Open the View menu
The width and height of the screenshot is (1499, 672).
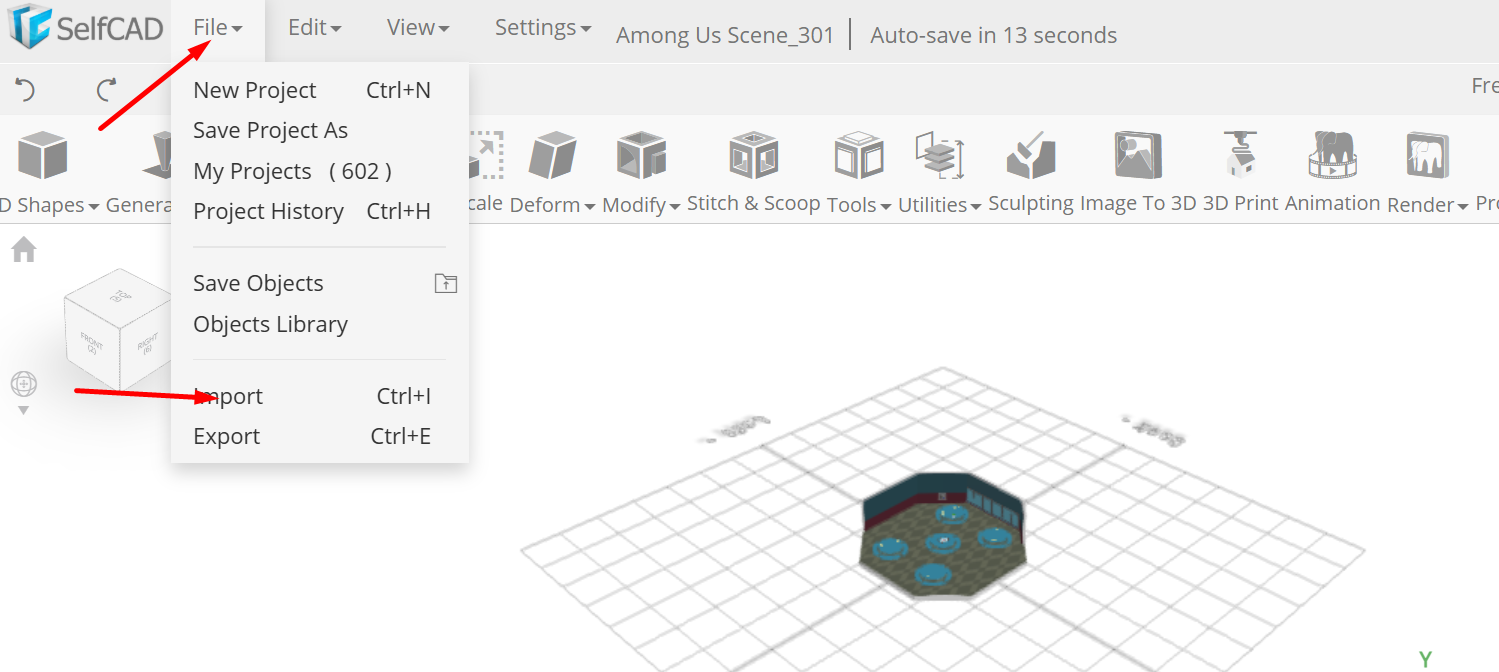(x=418, y=28)
